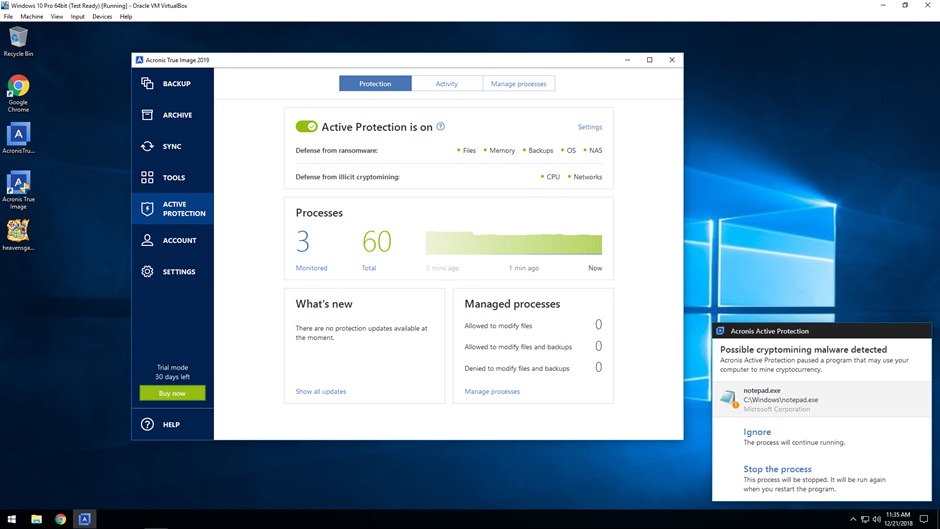Open the Windows Start button

(11, 519)
